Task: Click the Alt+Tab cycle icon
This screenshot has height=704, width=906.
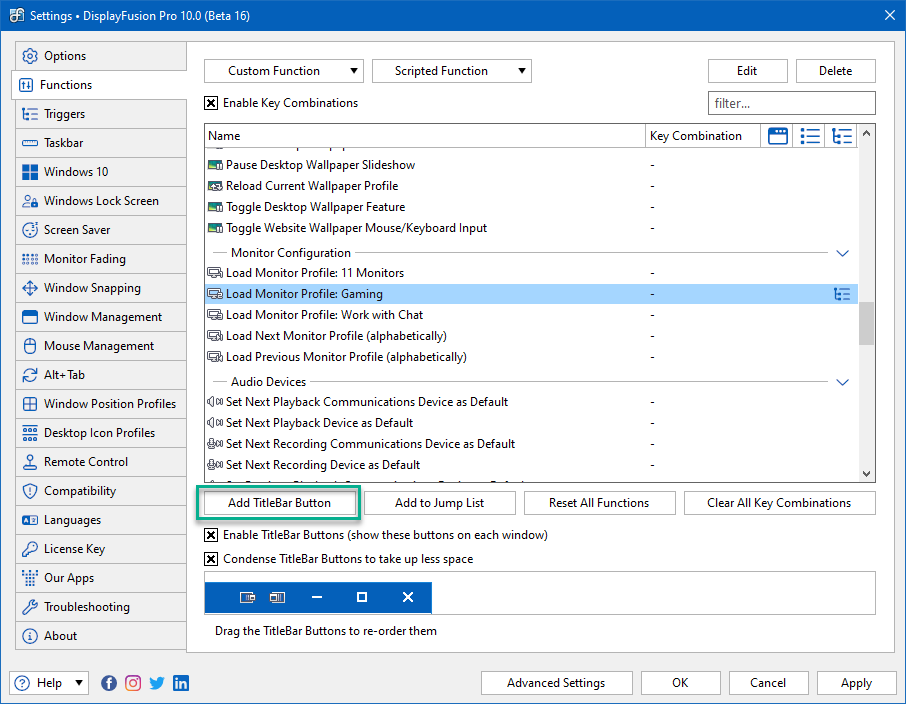Action: (30, 375)
